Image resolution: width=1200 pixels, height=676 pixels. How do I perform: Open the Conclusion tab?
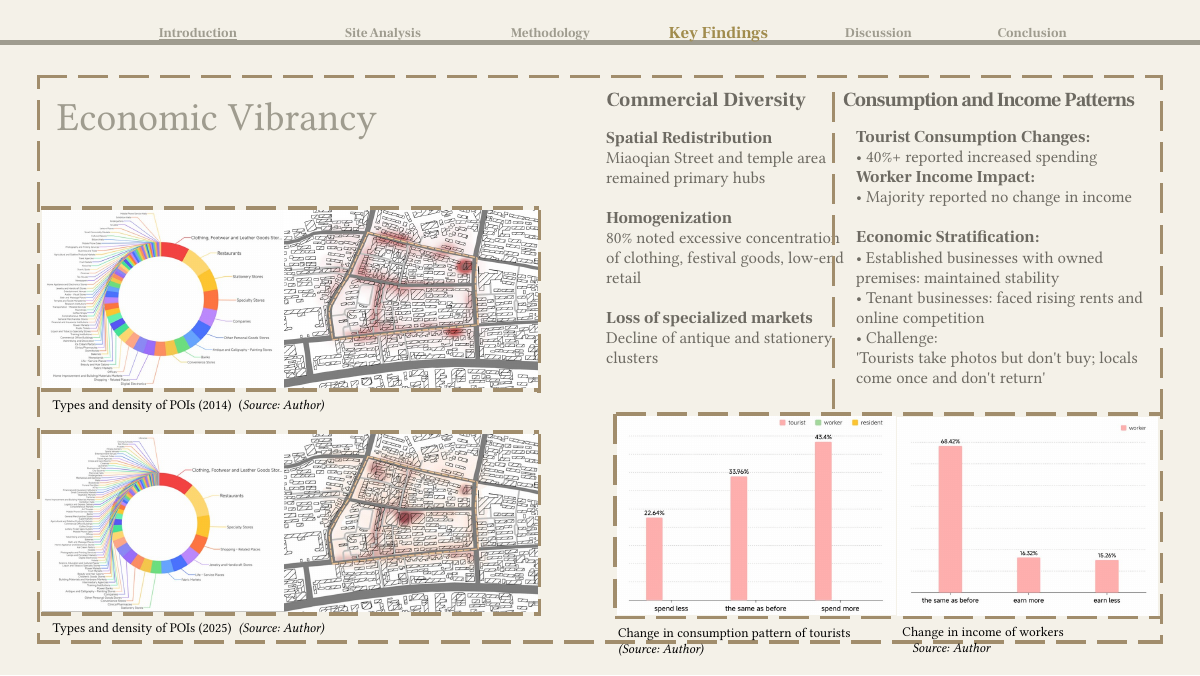[1032, 33]
